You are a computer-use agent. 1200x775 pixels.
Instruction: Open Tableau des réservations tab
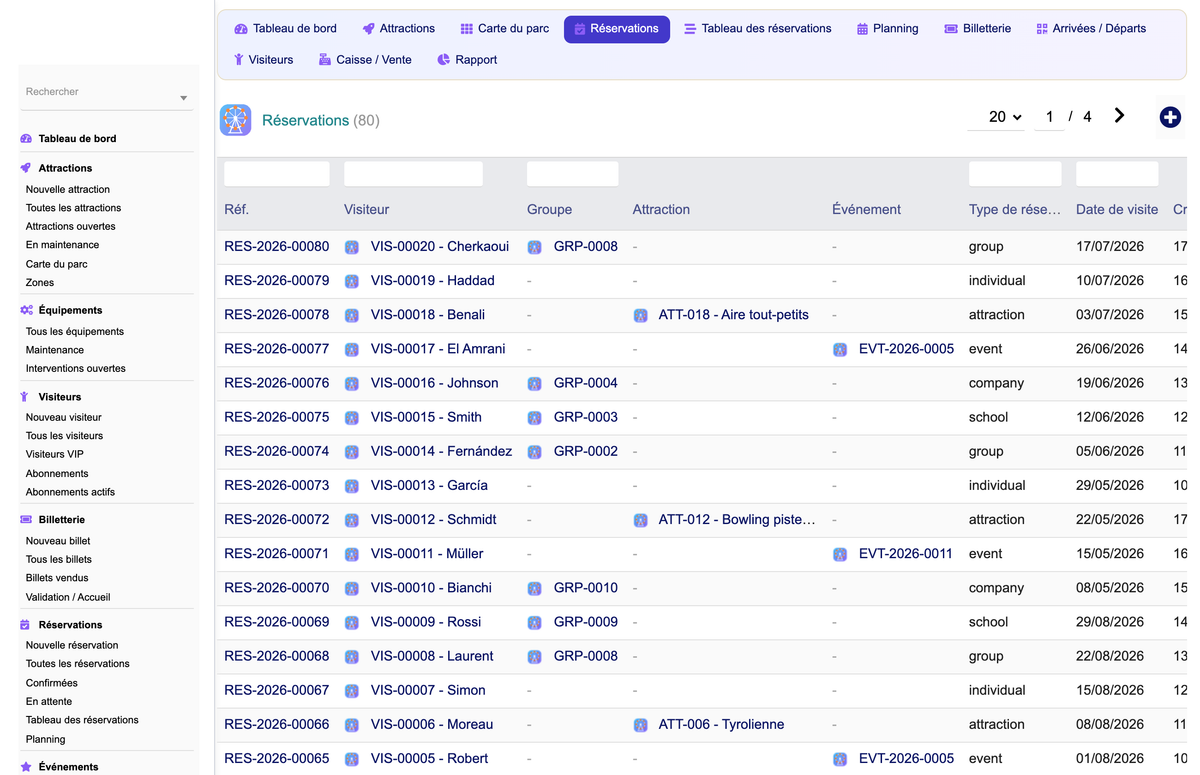click(x=757, y=29)
